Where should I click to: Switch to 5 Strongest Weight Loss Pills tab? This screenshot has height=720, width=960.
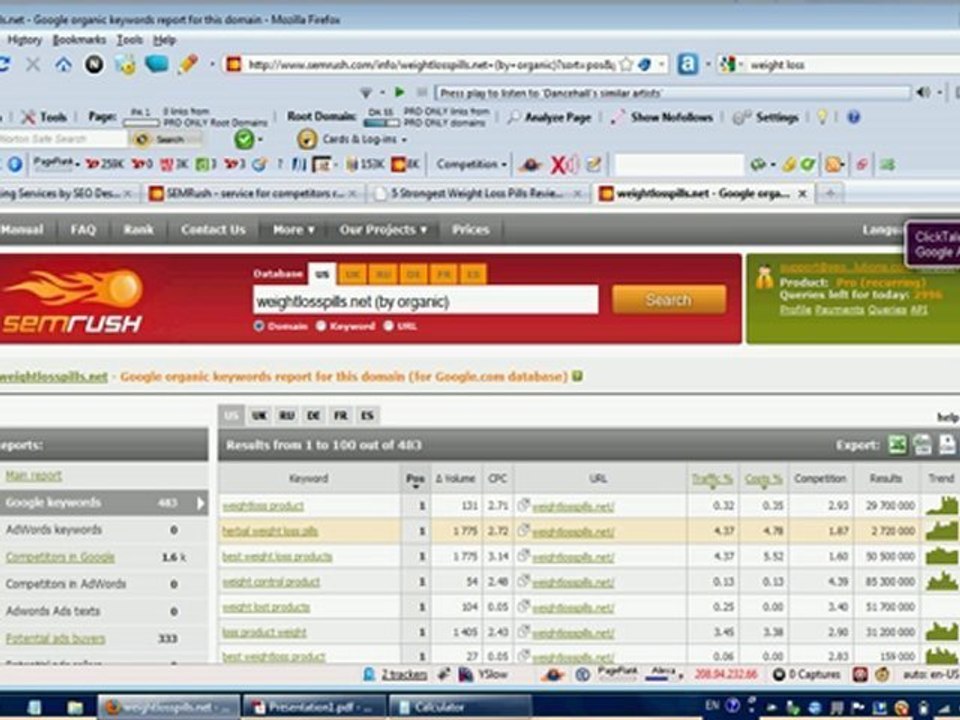click(x=478, y=193)
